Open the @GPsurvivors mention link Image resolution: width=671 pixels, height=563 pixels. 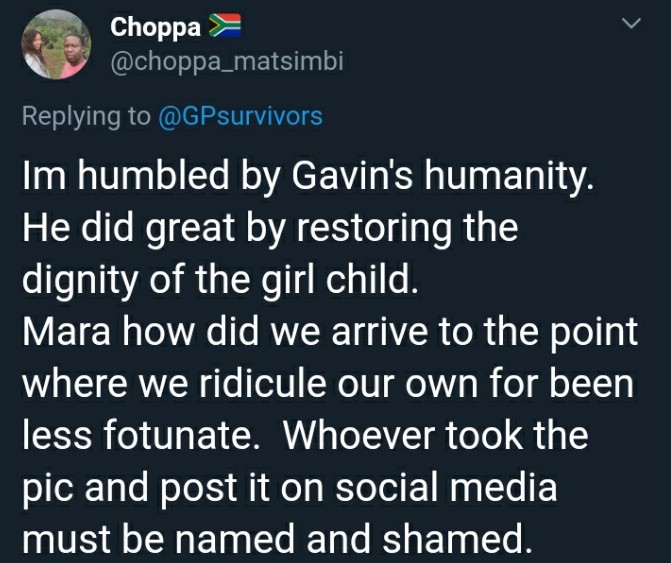tap(240, 116)
